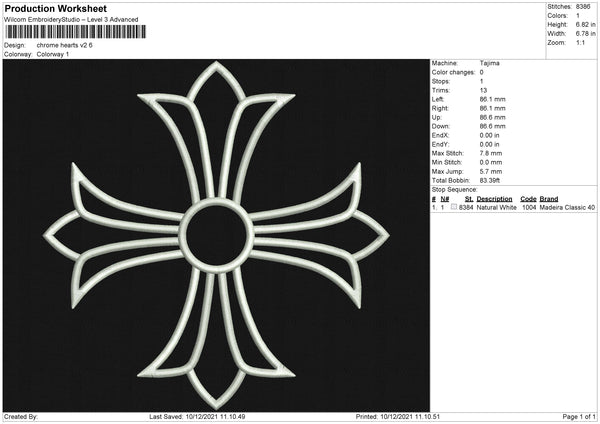This screenshot has width=600, height=424.
Task: Select the design name 'chrome hearts v2 6'
Action: point(65,45)
